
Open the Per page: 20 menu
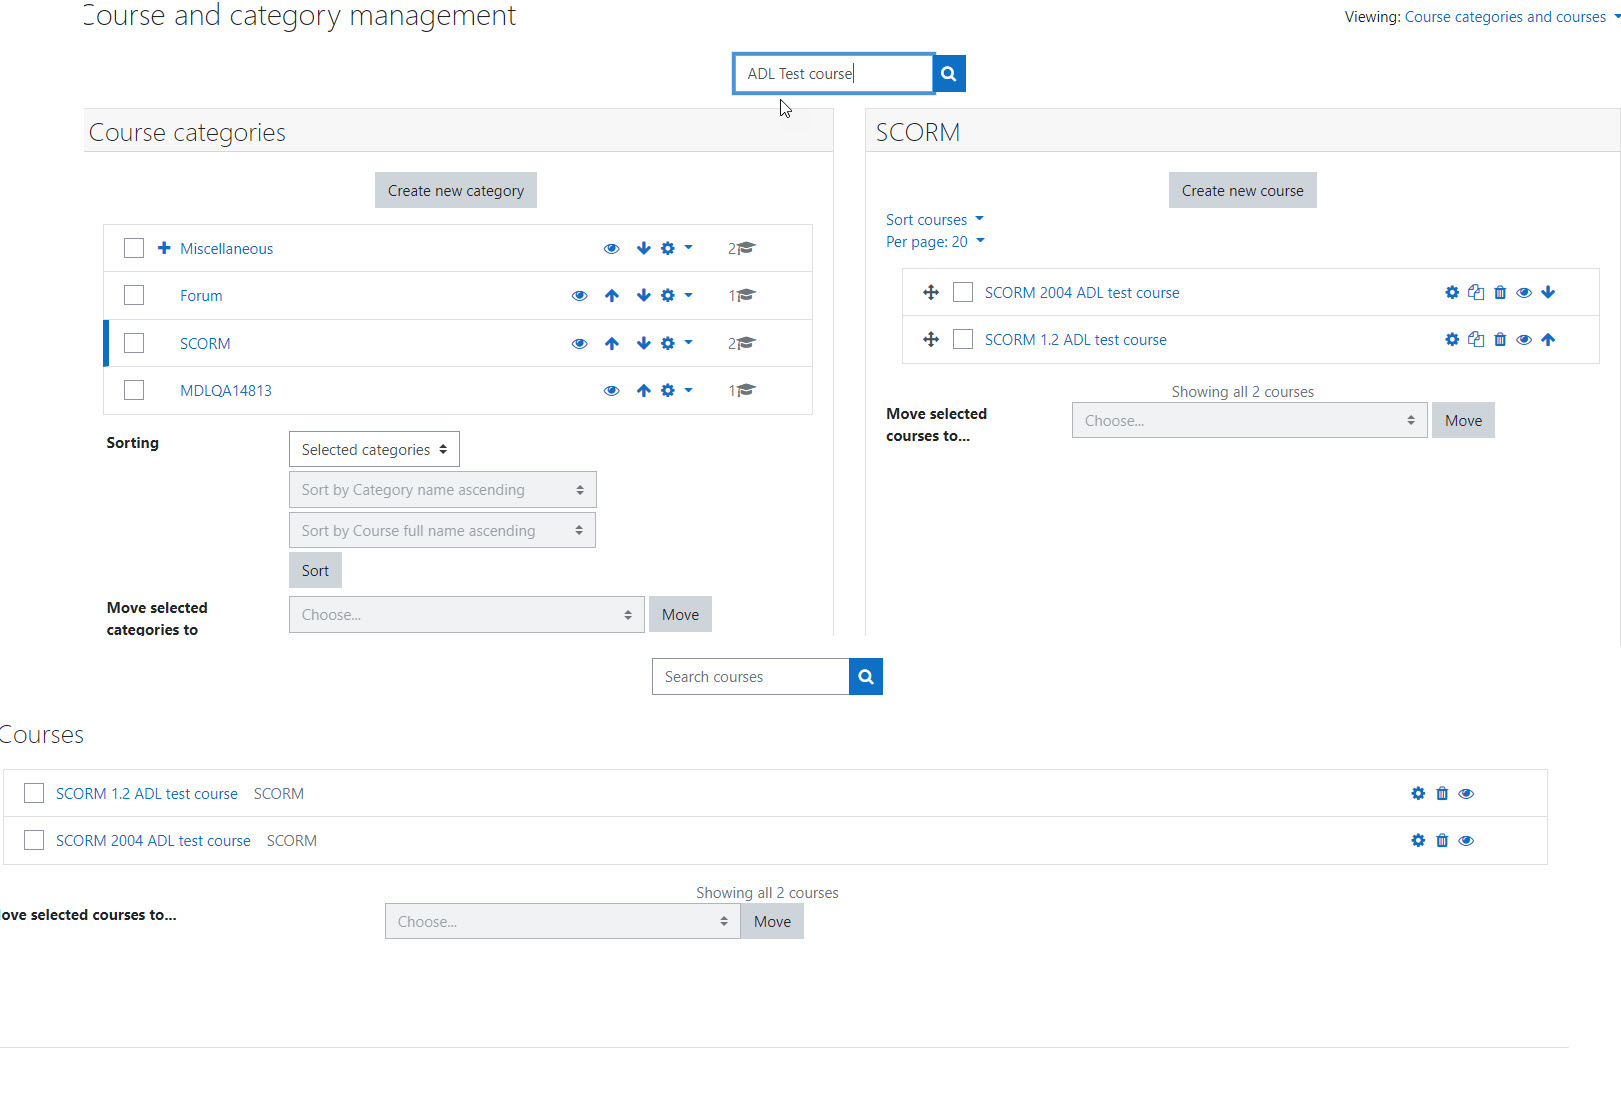click(x=935, y=241)
